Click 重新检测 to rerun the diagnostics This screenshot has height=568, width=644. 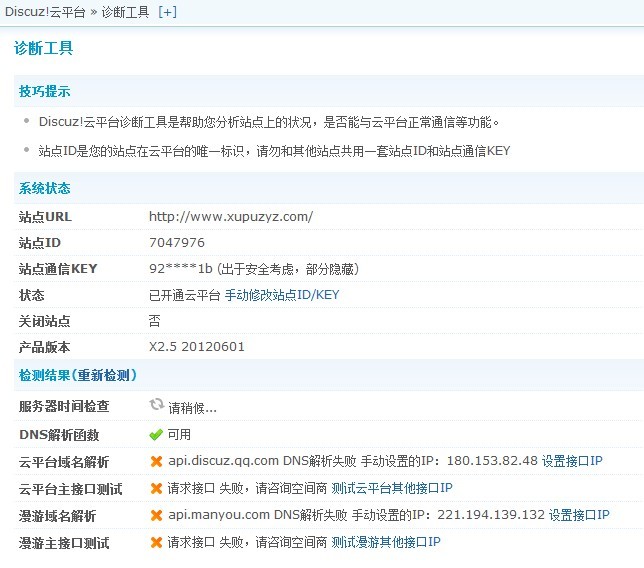click(x=103, y=375)
